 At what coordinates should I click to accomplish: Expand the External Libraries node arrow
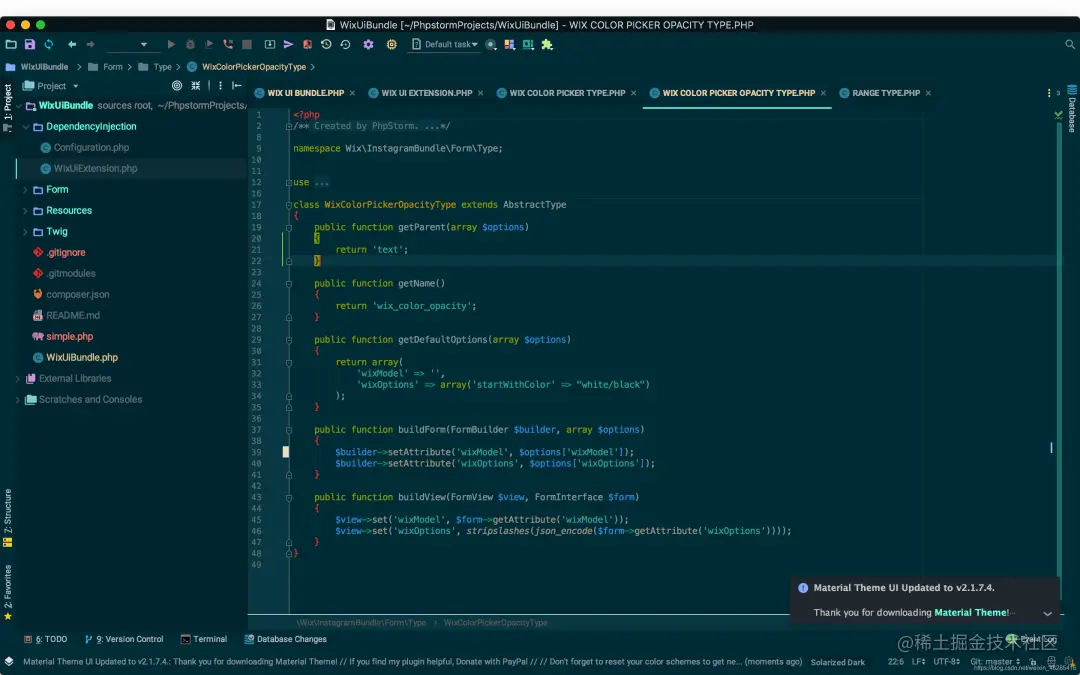click(x=18, y=379)
